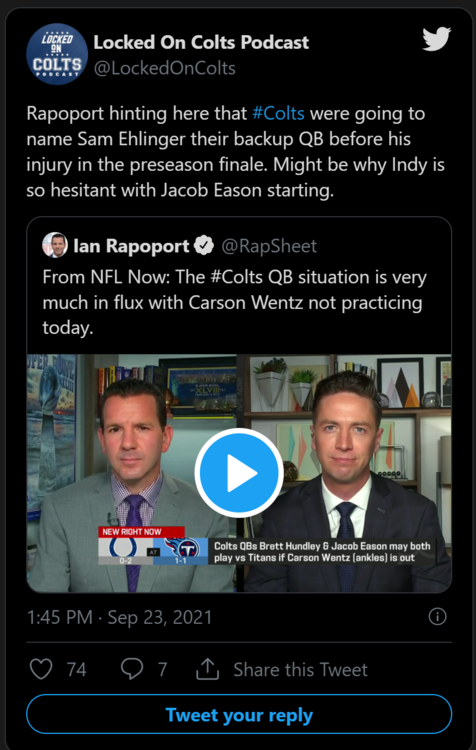Play the embedded NFL Now video
Image resolution: width=476 pixels, height=750 pixels.
click(239, 473)
